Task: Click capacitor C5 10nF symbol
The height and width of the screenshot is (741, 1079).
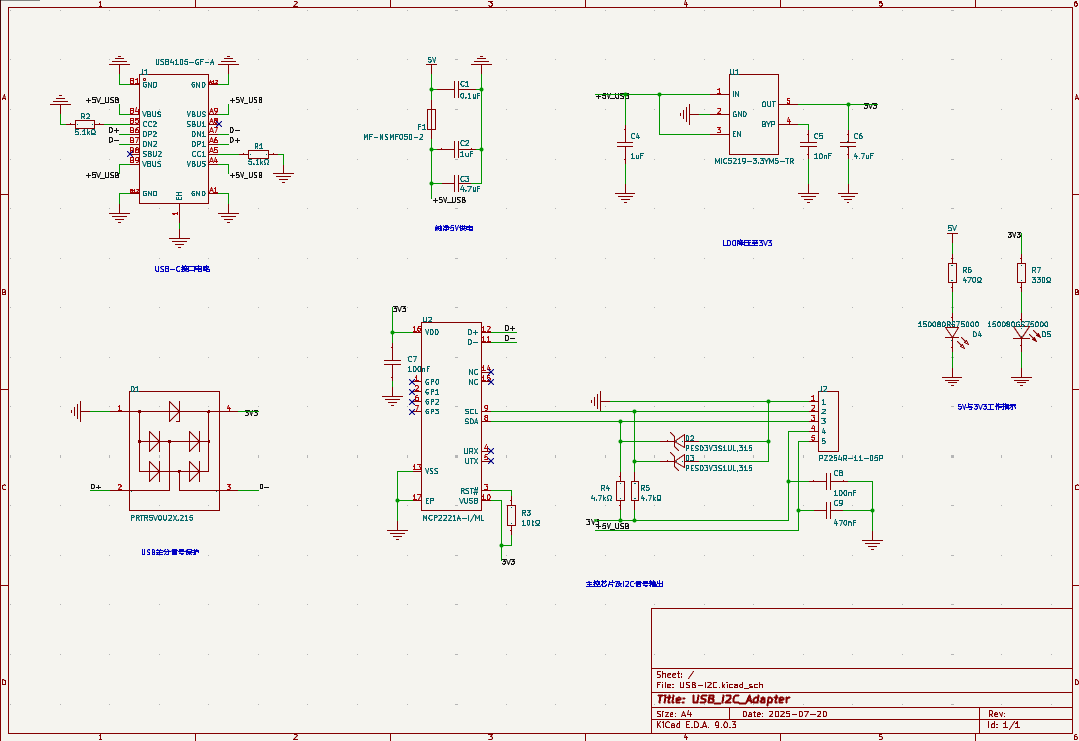Action: pos(808,144)
